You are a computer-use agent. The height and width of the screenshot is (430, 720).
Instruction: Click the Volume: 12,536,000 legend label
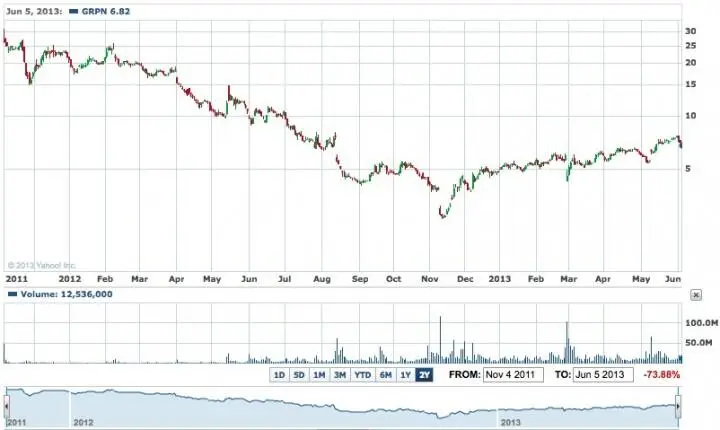[x=66, y=294]
